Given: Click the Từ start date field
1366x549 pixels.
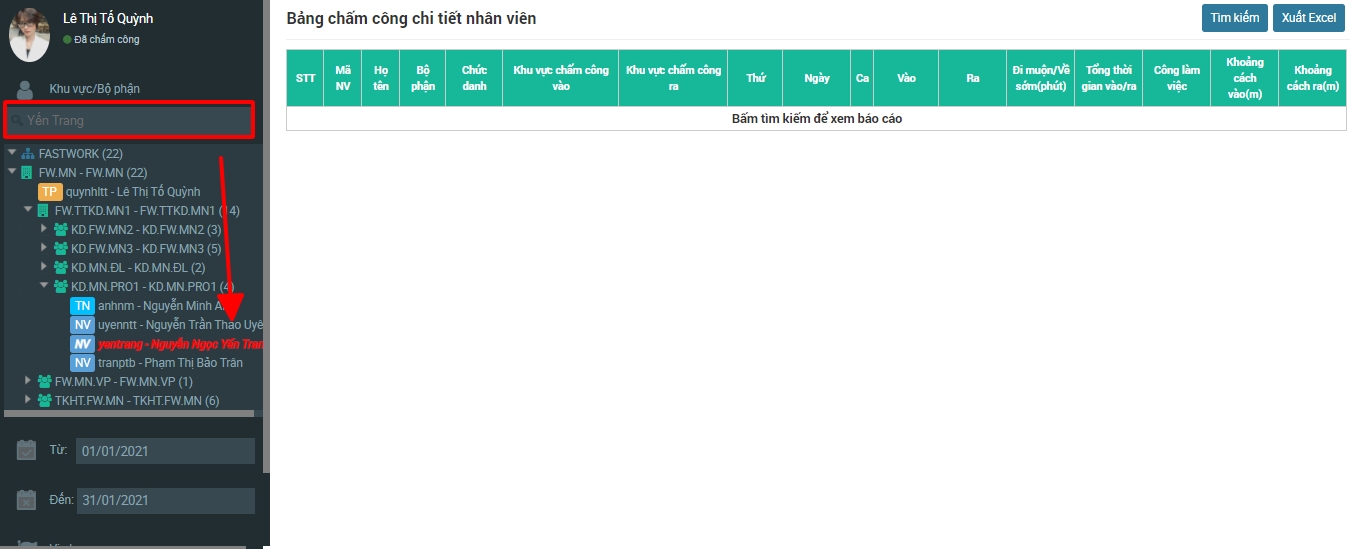Looking at the screenshot, I should tap(165, 451).
